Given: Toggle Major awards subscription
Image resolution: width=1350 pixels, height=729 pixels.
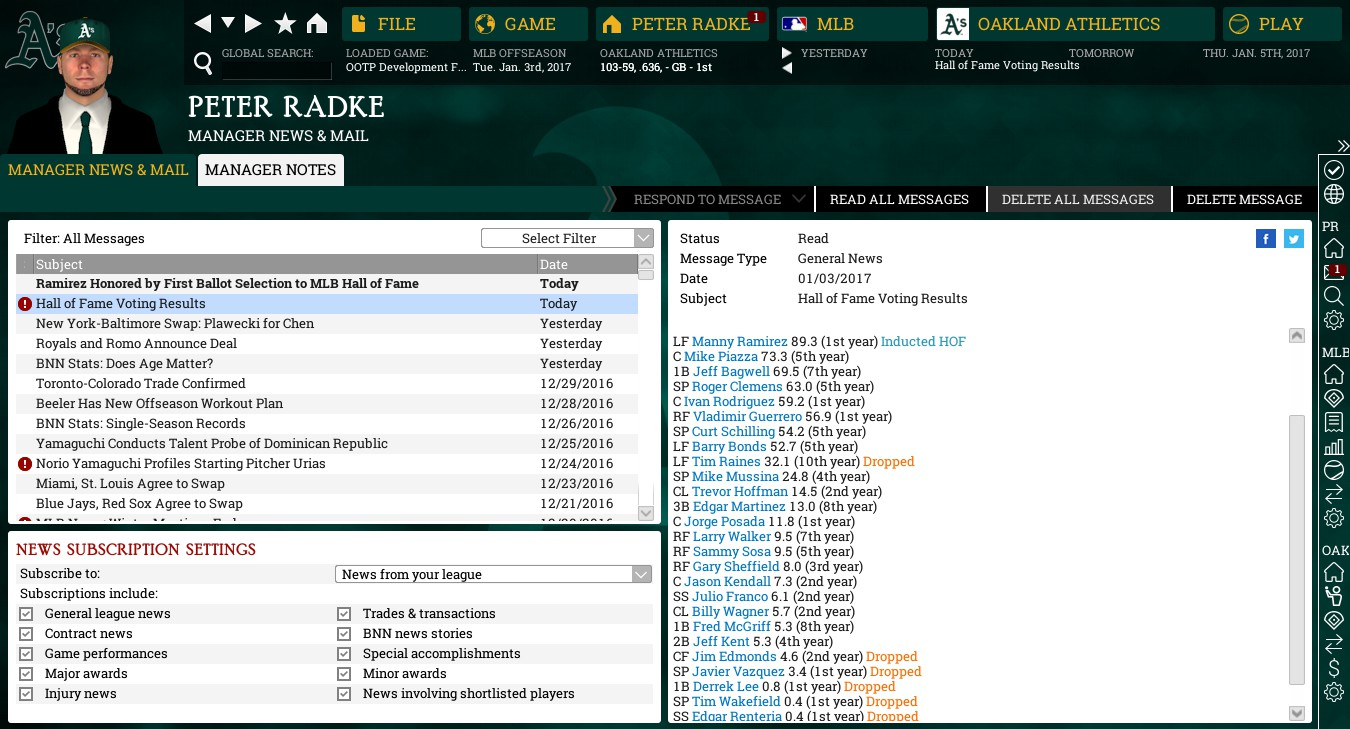Looking at the screenshot, I should (26, 674).
